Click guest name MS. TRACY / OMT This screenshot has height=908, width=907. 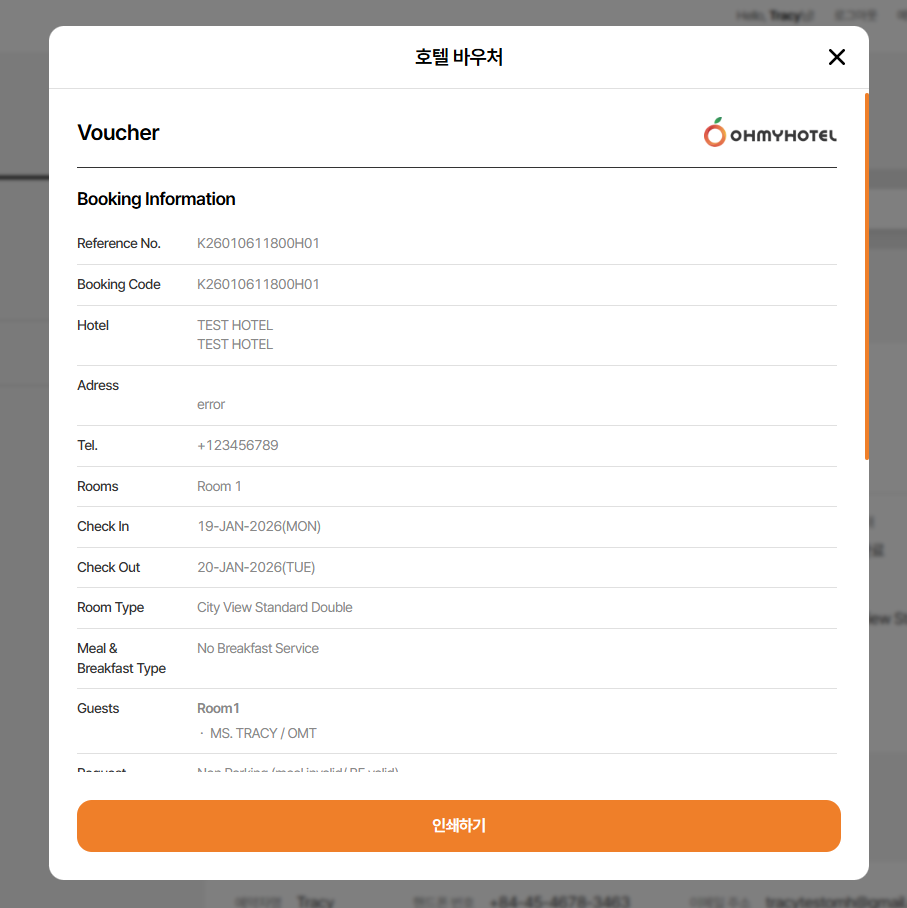[263, 734]
